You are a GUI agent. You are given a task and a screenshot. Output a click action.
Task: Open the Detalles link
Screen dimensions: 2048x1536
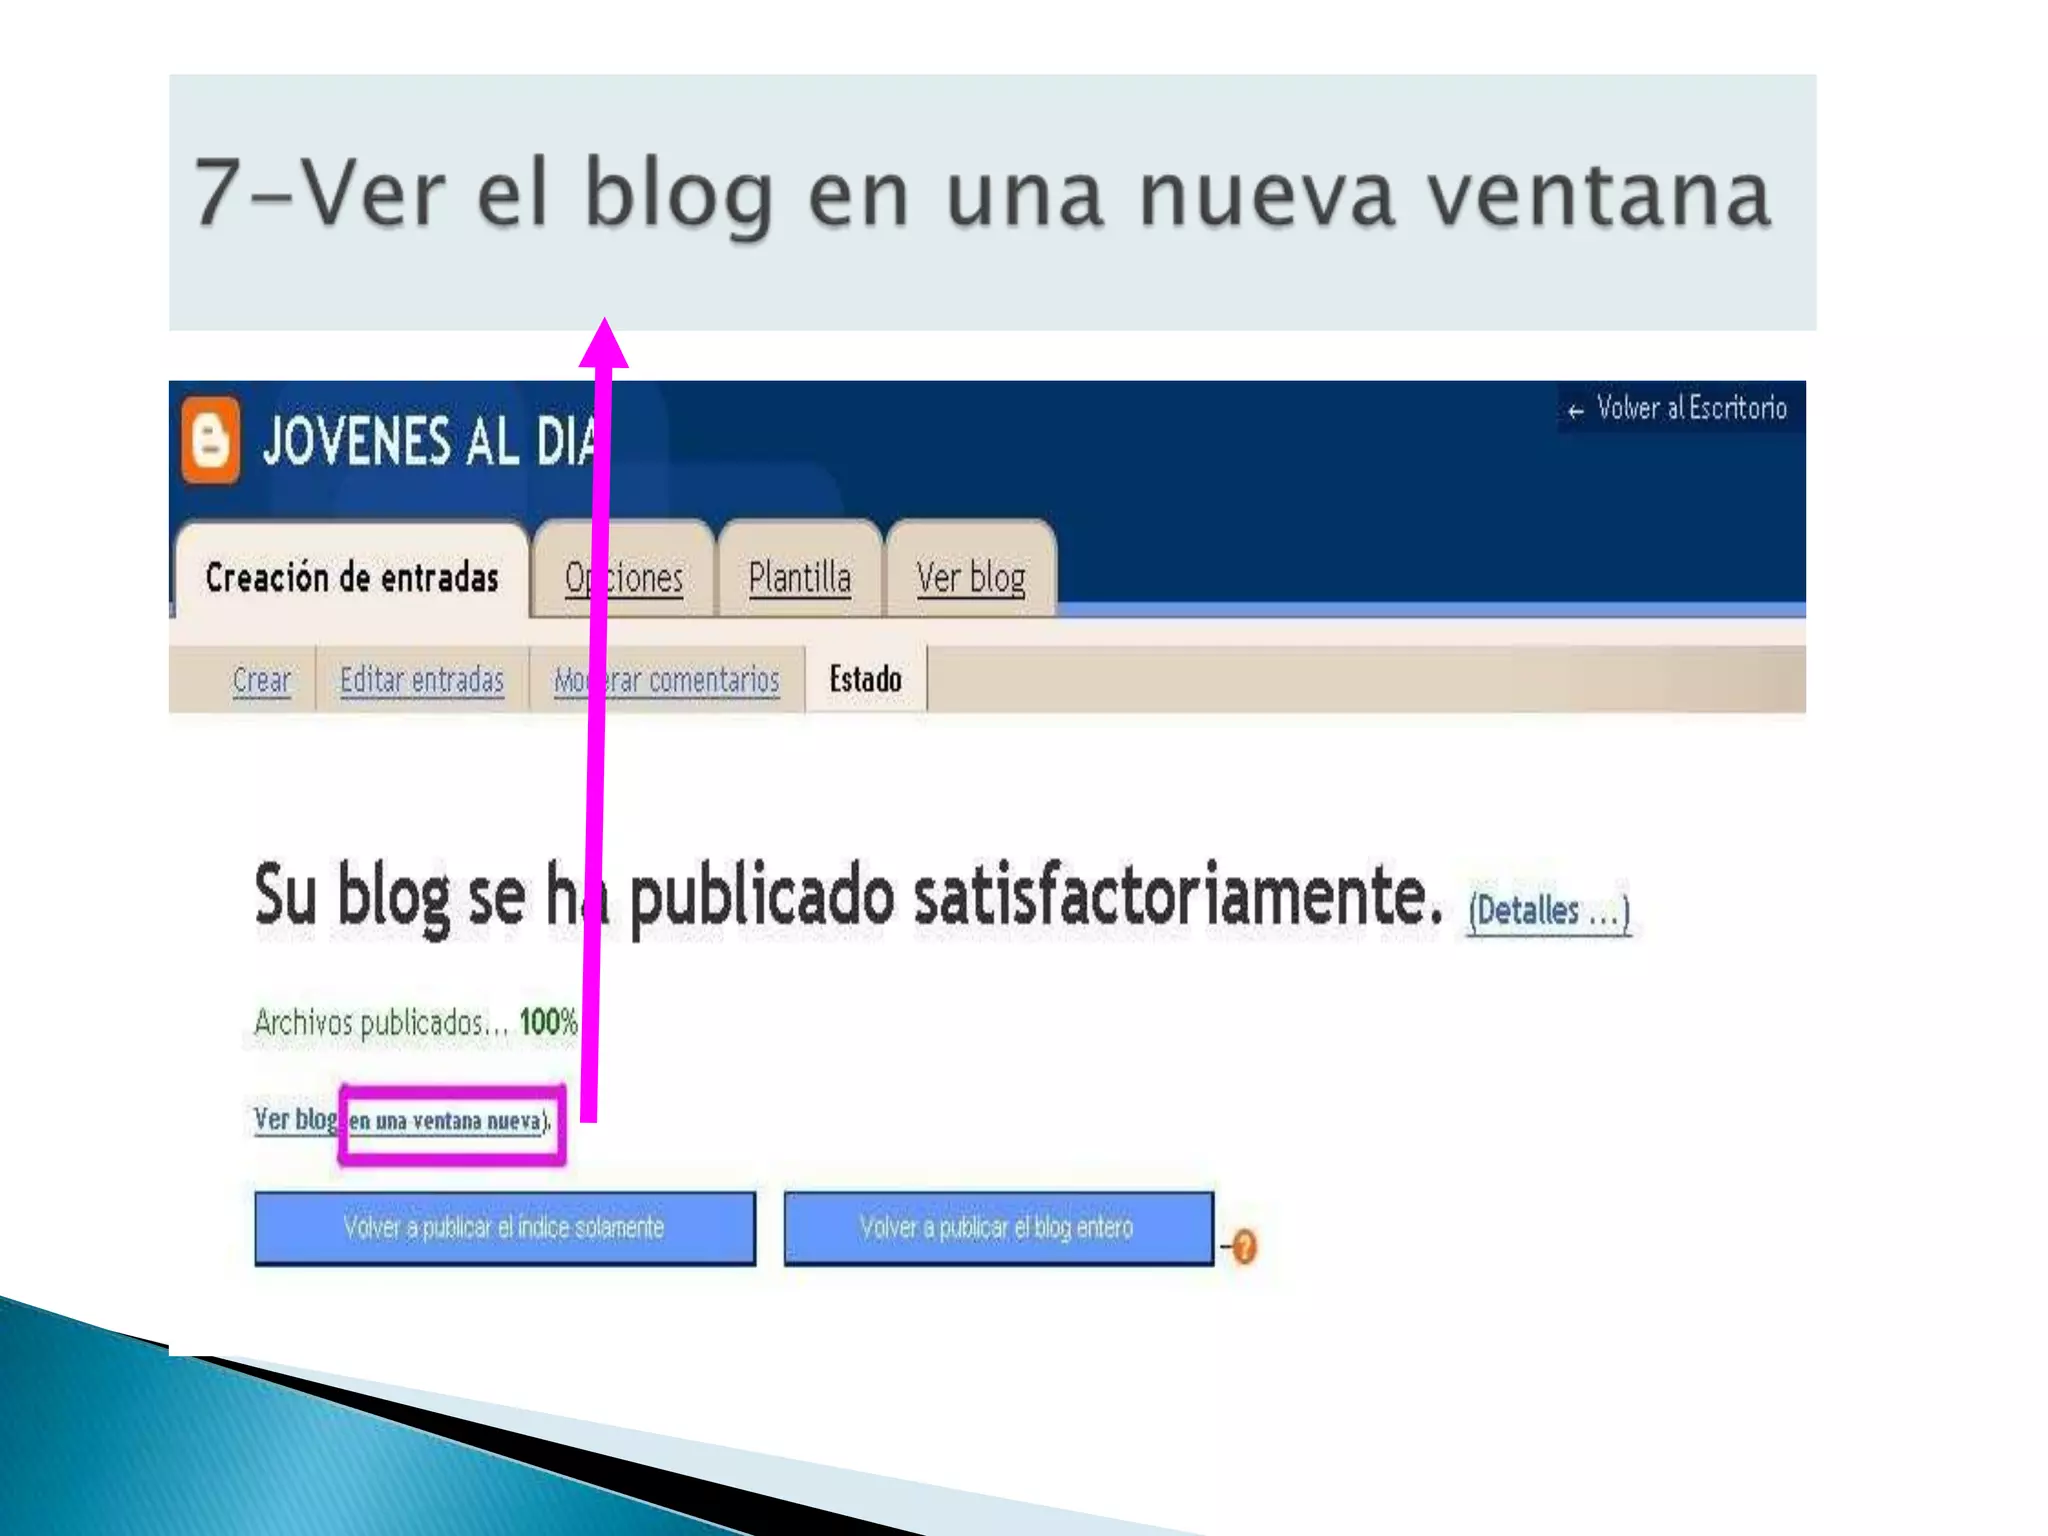click(1549, 911)
